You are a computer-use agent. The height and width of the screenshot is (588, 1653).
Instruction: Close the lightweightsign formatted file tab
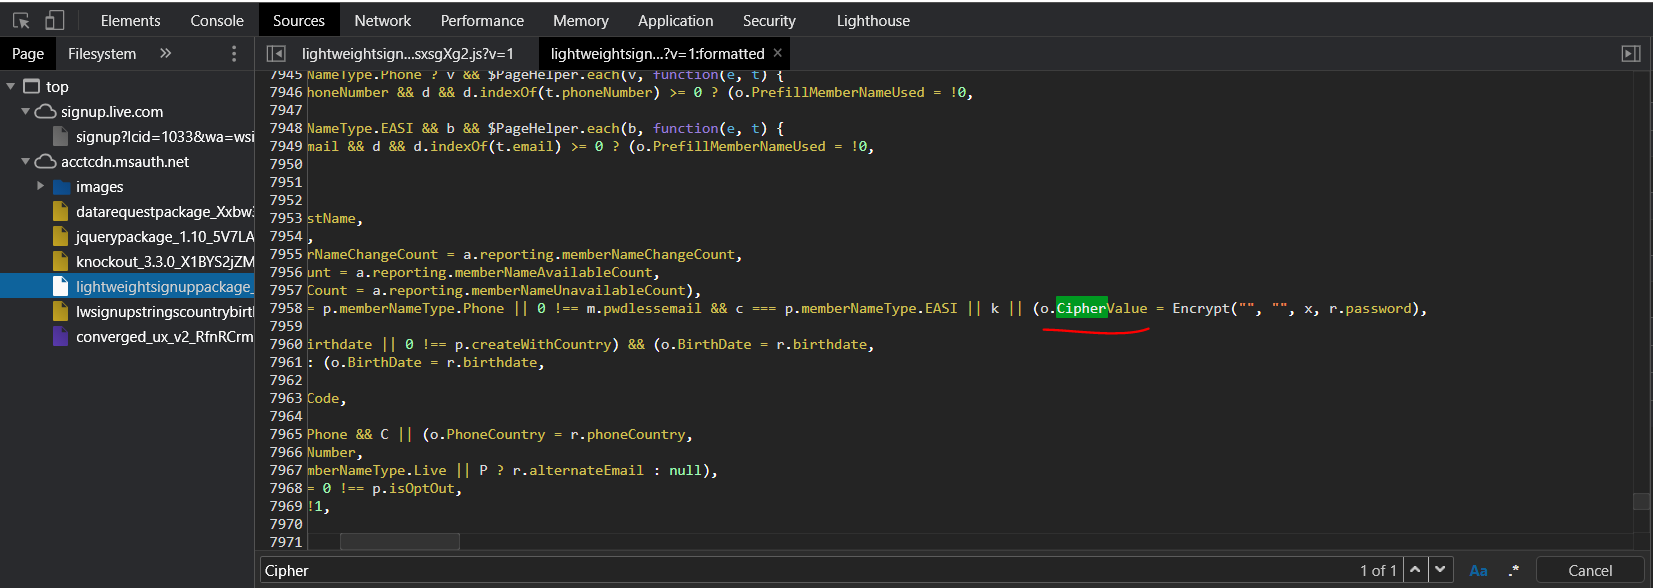click(778, 53)
